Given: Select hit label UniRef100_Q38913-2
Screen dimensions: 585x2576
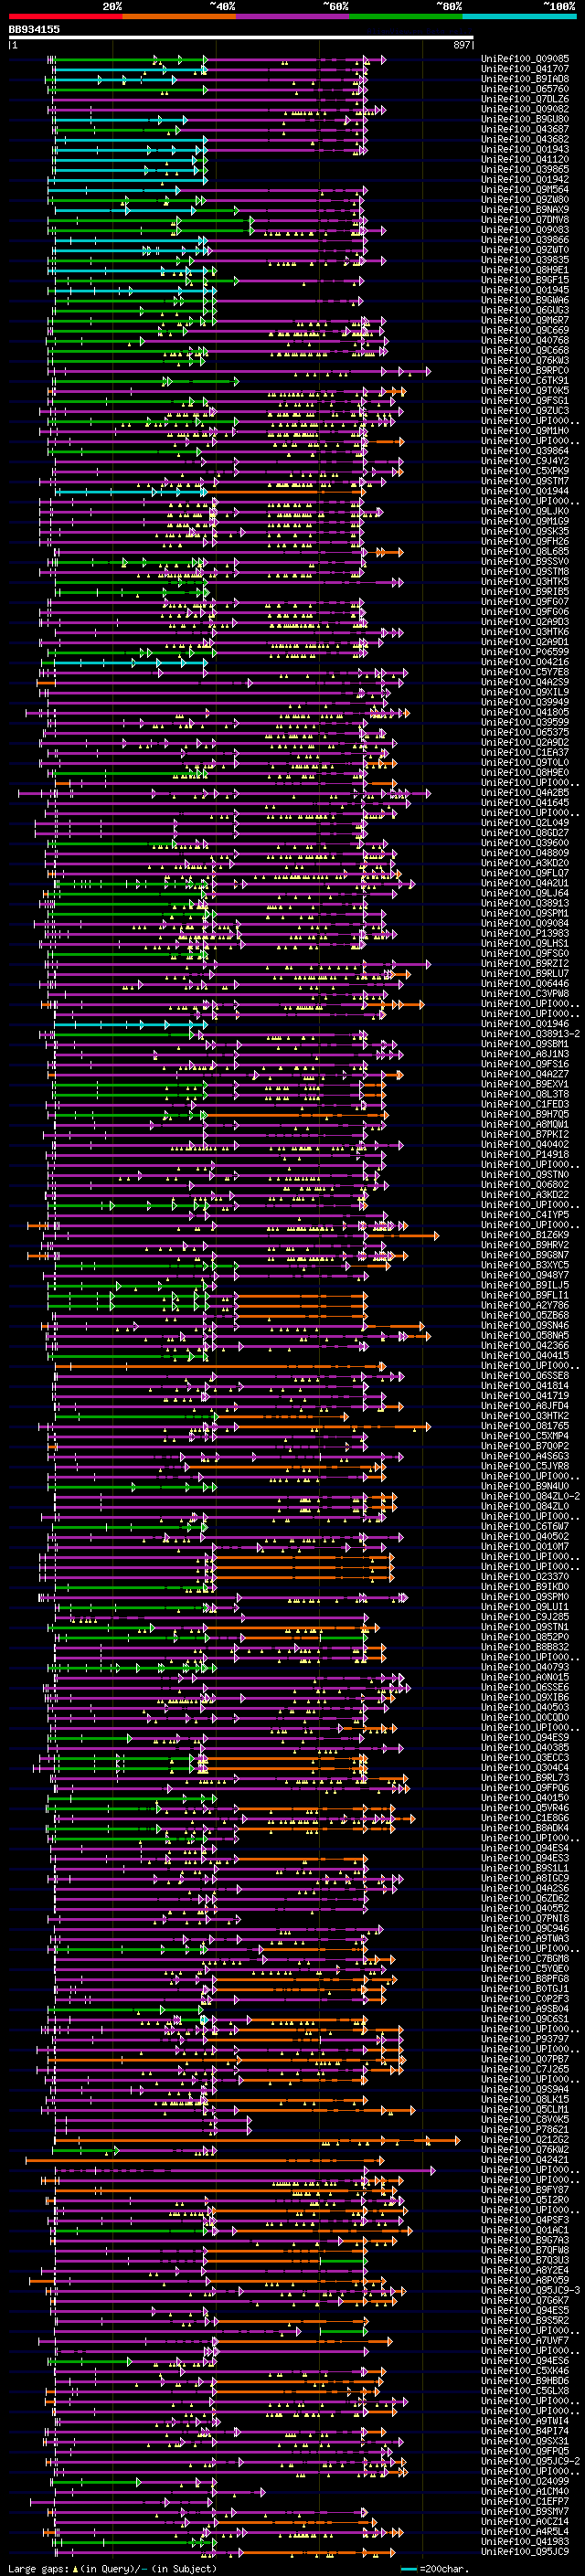Looking at the screenshot, I should [x=530, y=1034].
